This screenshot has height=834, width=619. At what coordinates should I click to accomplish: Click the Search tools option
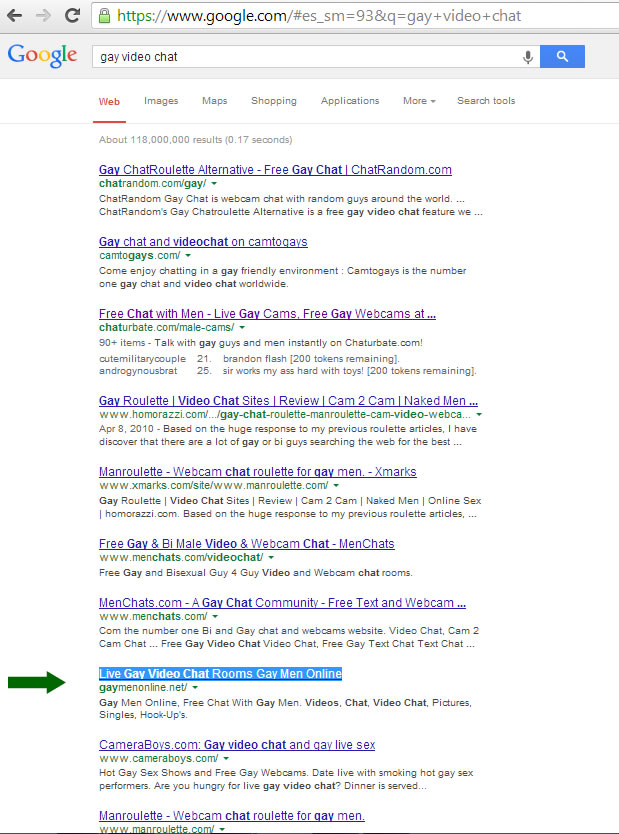point(486,101)
